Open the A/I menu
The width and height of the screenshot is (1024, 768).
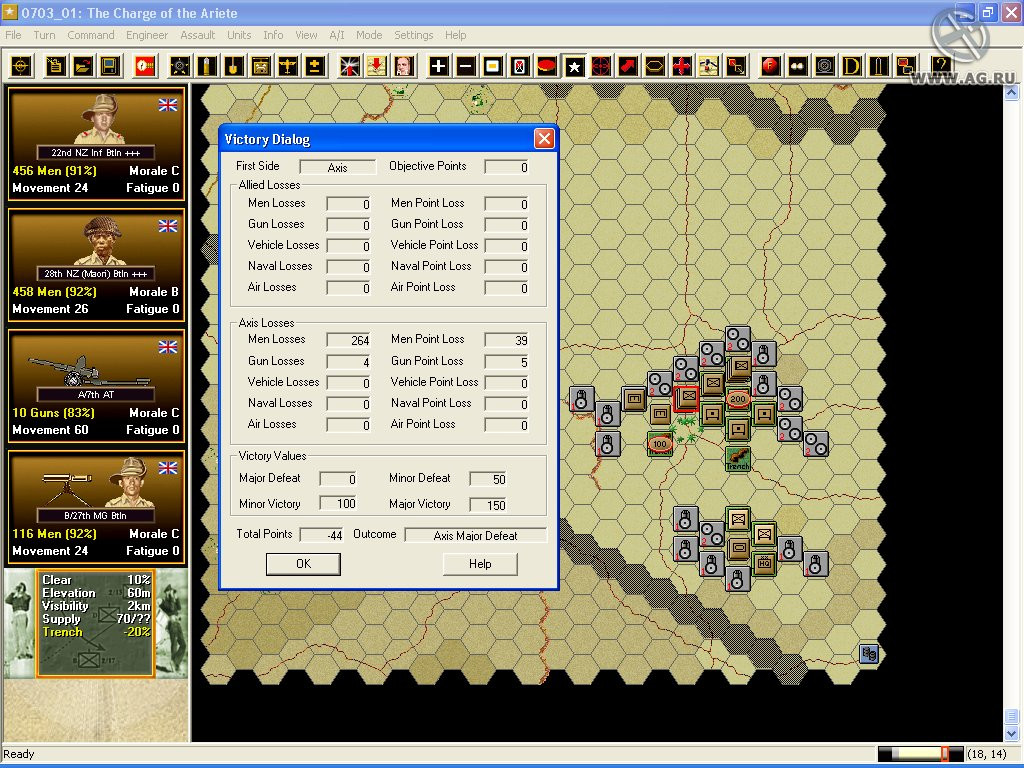[336, 35]
